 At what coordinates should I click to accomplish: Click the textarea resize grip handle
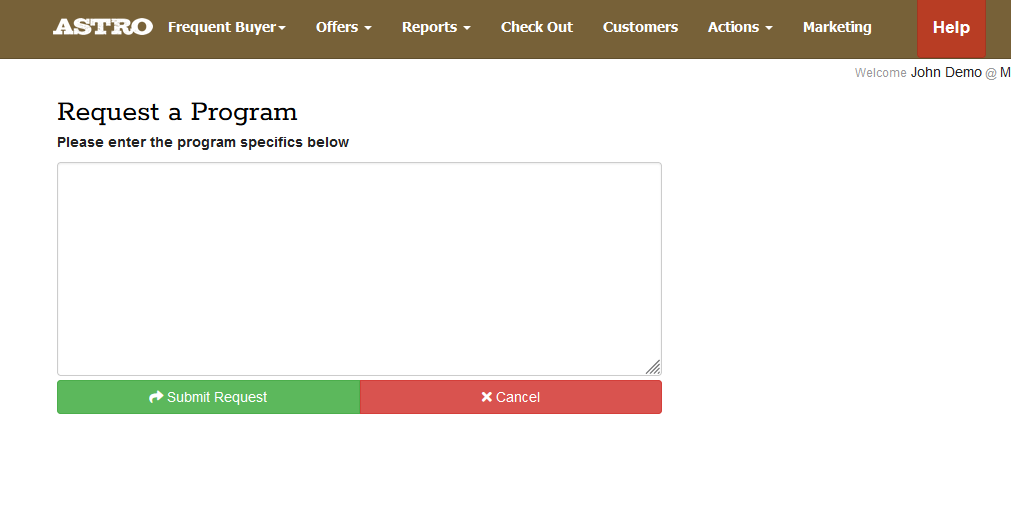(652, 367)
